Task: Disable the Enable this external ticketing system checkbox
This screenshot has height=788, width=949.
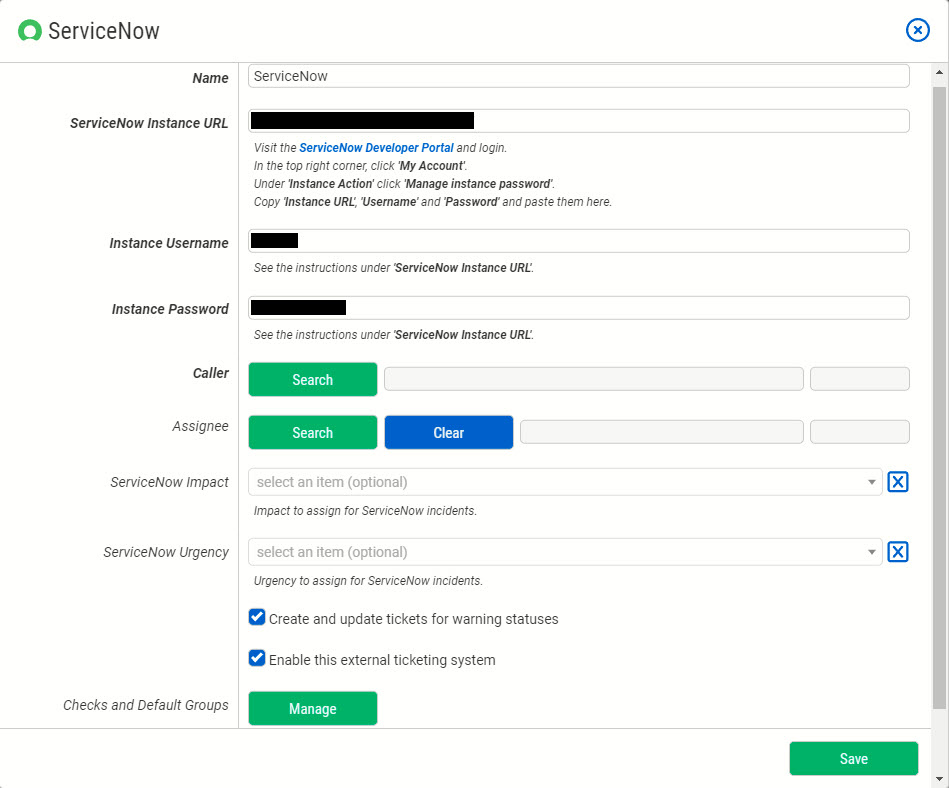Action: (257, 659)
